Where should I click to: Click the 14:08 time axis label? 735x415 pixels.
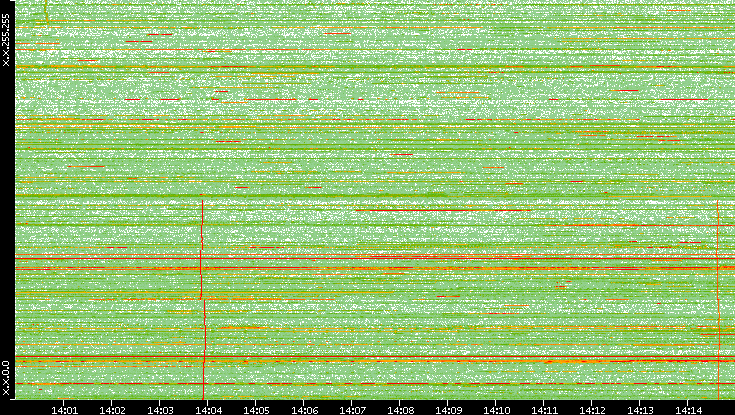tap(400, 410)
